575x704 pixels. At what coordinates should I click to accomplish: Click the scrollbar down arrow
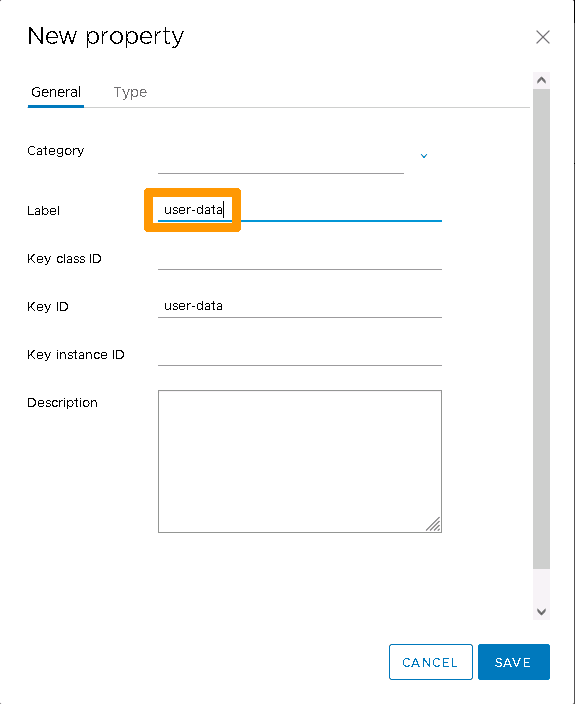pos(541,612)
